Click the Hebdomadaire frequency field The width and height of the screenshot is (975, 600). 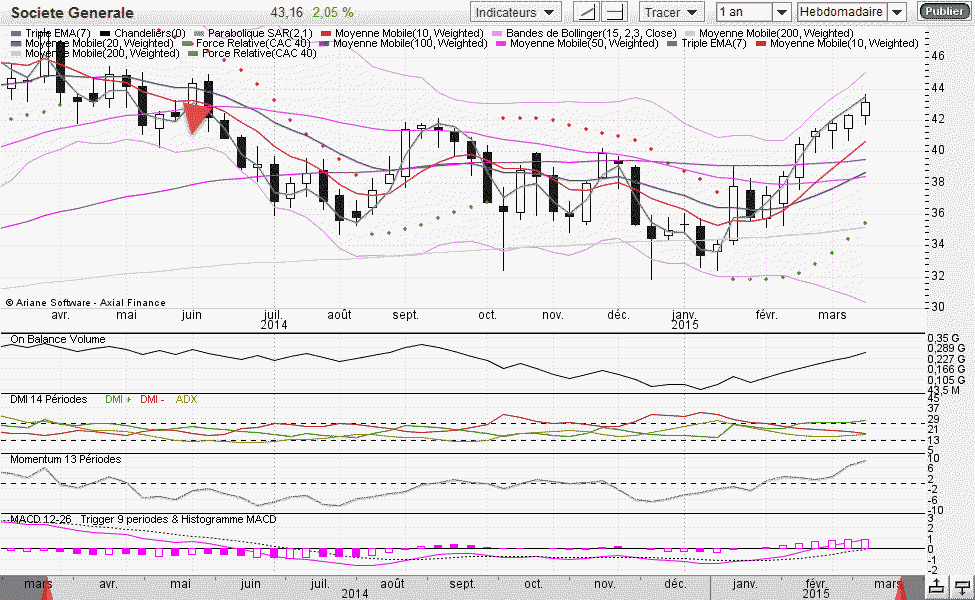point(841,12)
